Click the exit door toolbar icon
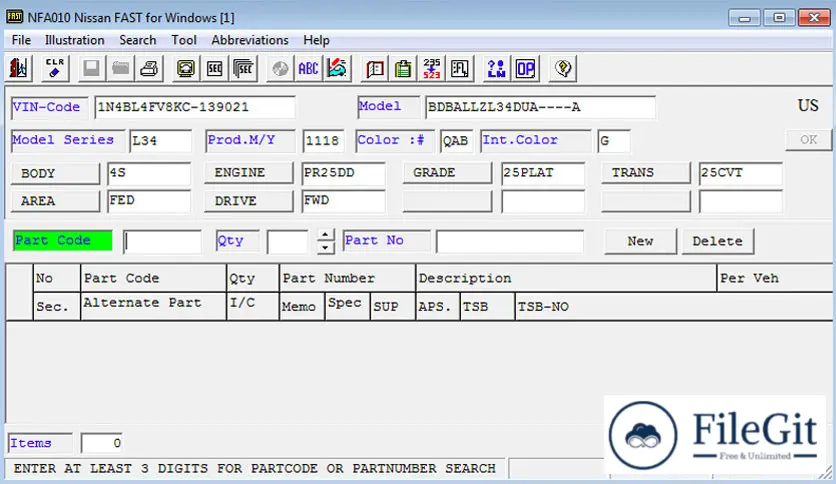The height and width of the screenshot is (484, 836). [18, 68]
